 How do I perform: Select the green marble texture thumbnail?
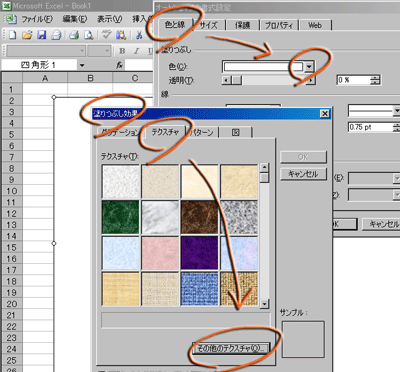click(121, 217)
